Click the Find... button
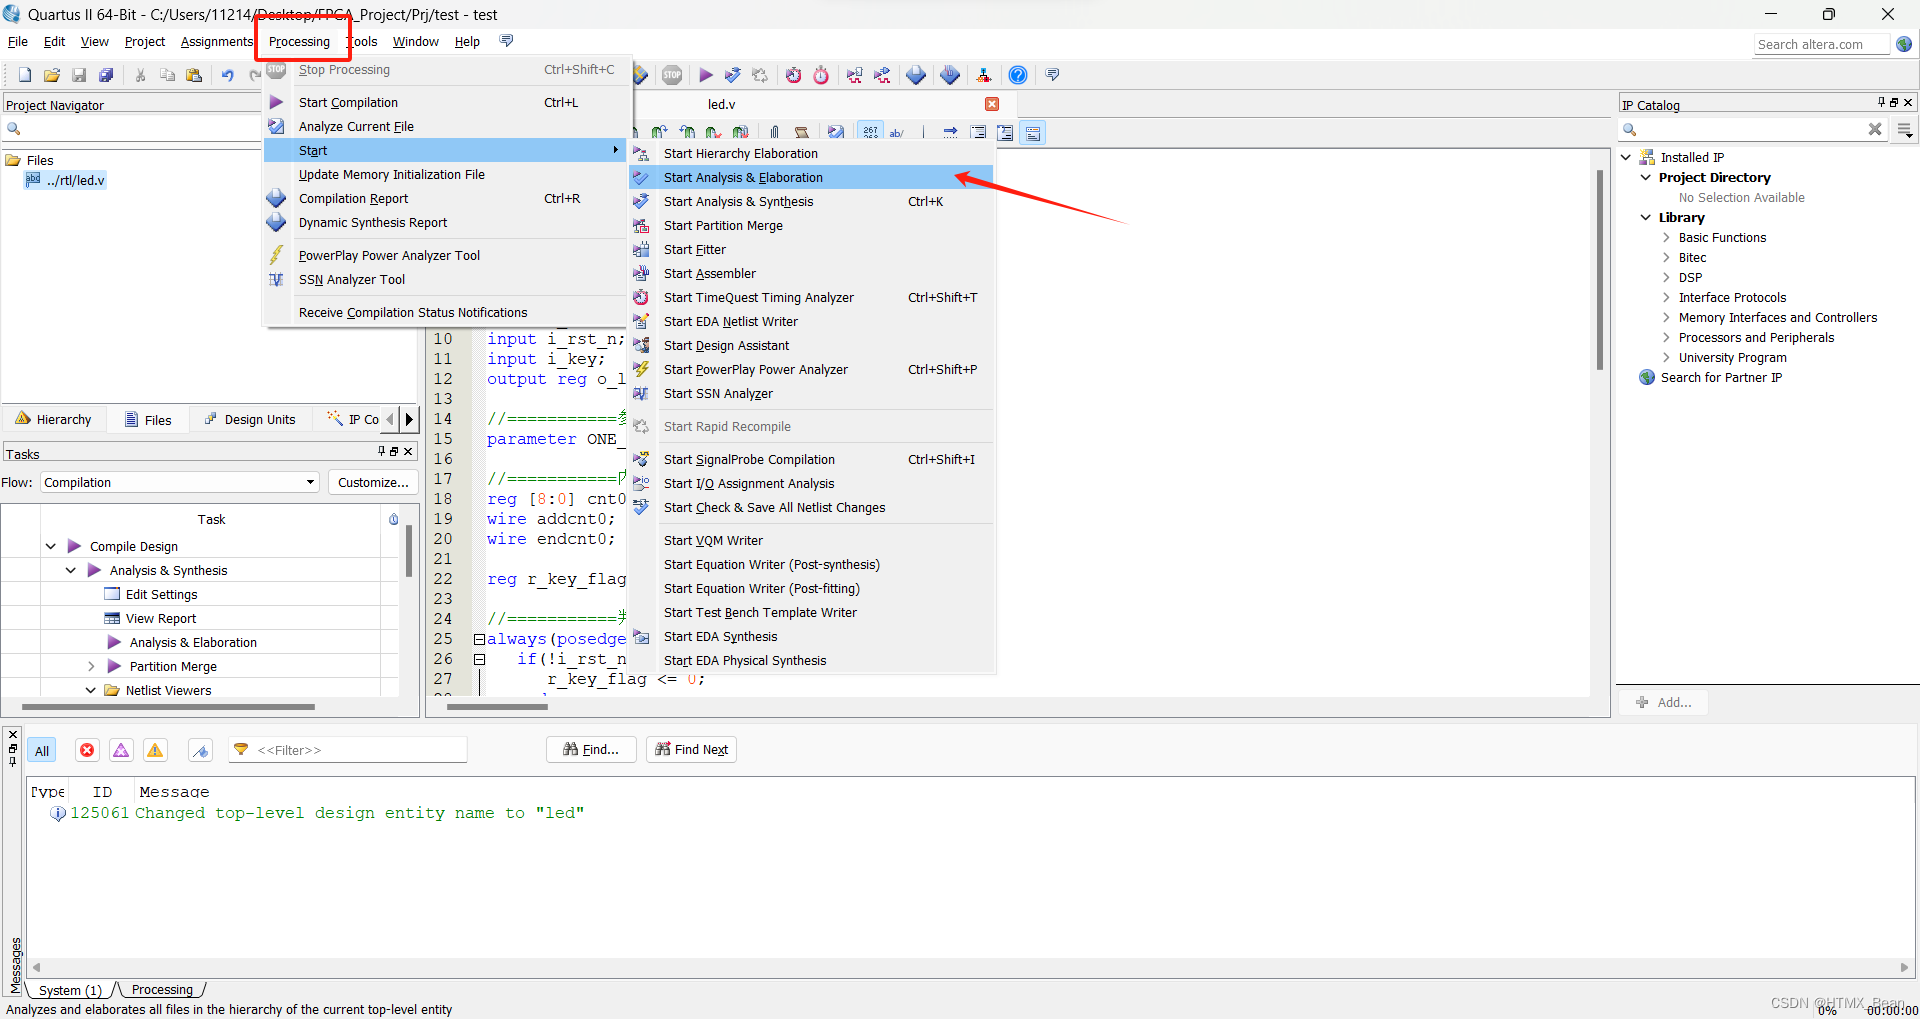Image resolution: width=1920 pixels, height=1019 pixels. tap(591, 749)
